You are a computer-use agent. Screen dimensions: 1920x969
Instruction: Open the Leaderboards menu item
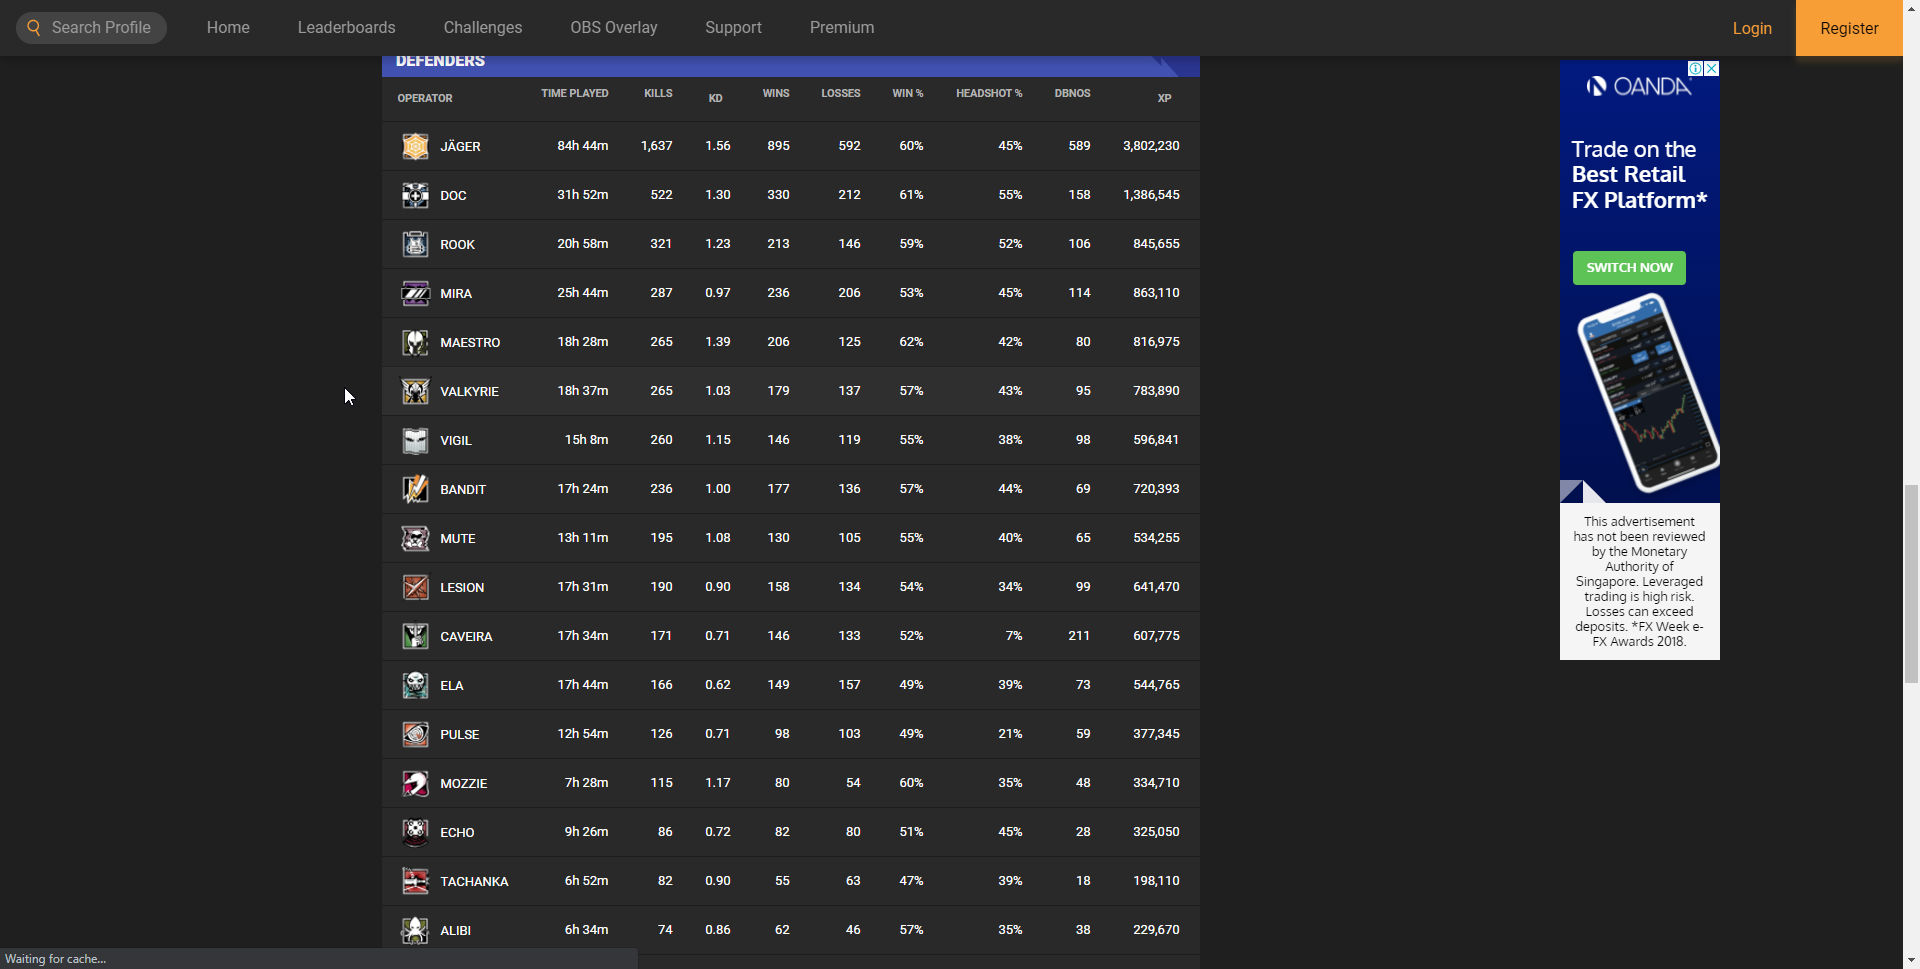[346, 28]
